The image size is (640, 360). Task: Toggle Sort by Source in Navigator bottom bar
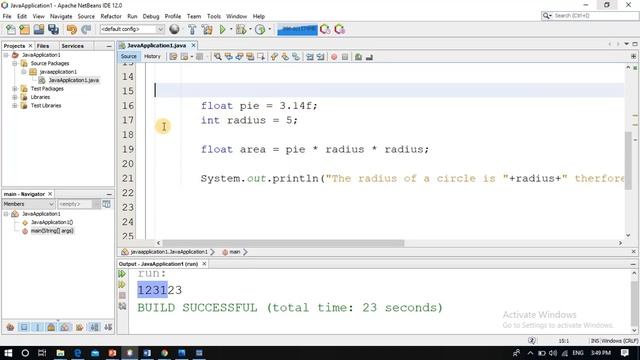point(108,327)
